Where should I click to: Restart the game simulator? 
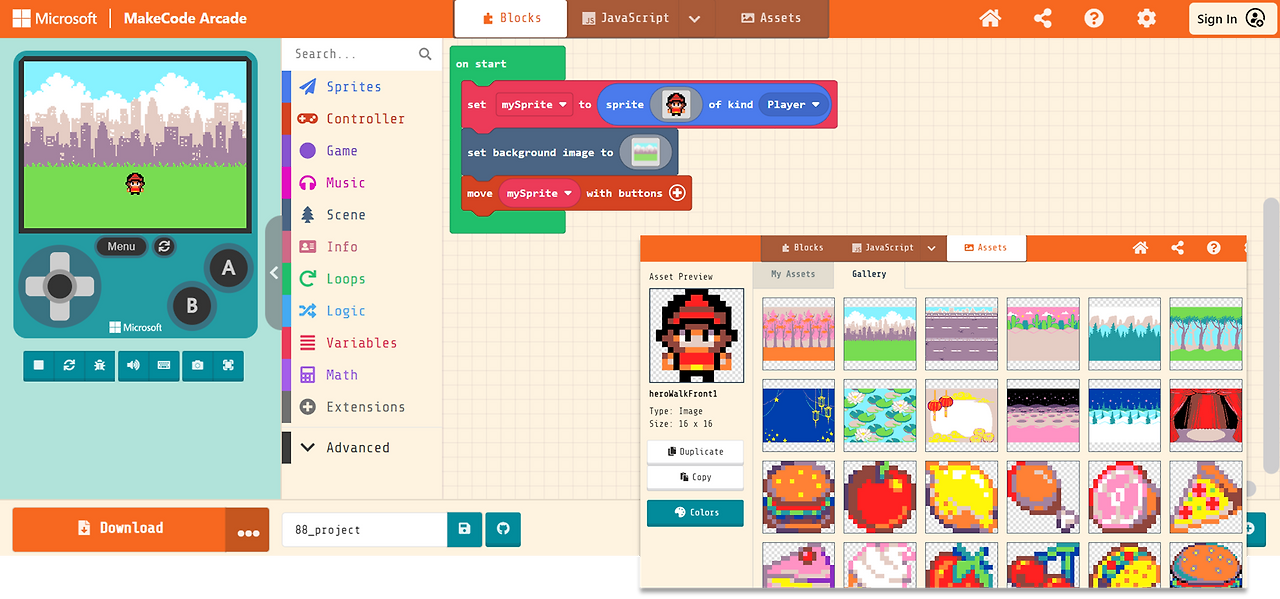68,366
